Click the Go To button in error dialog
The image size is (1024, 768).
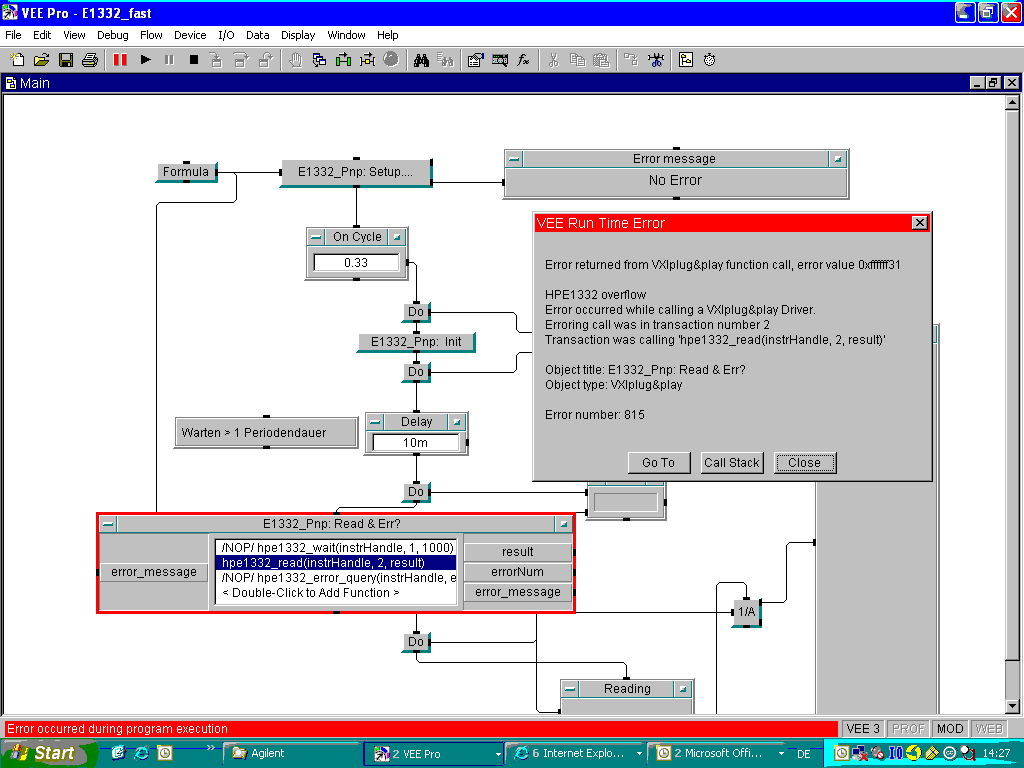(x=658, y=462)
